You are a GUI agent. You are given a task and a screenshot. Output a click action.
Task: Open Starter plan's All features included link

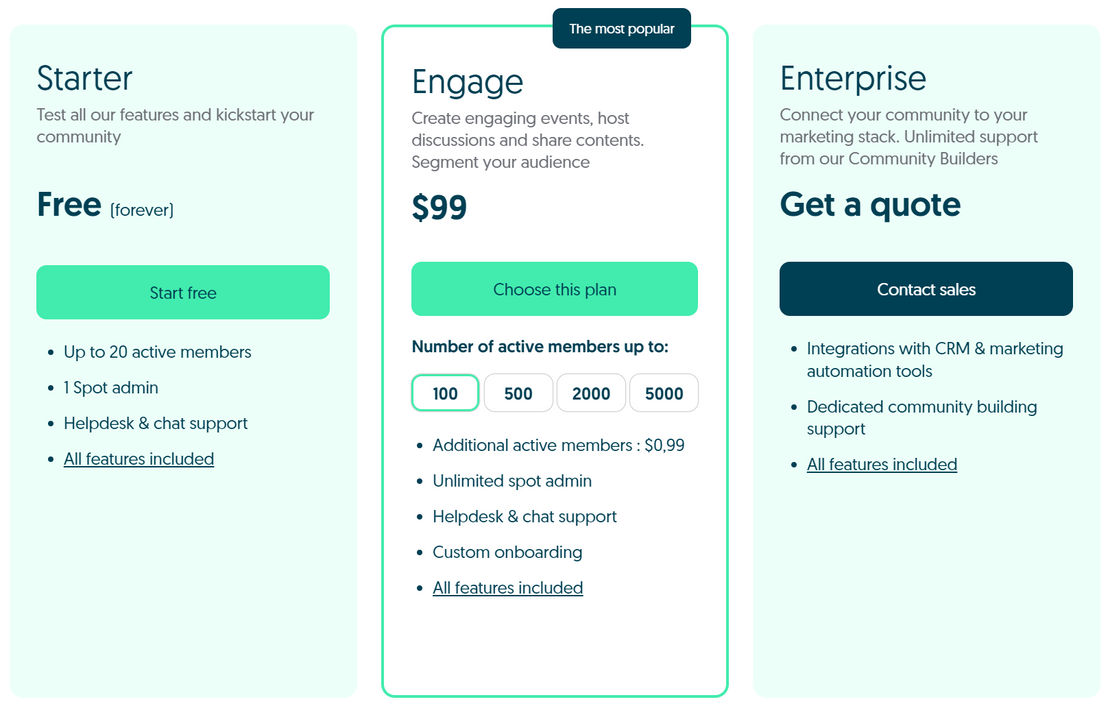tap(138, 459)
